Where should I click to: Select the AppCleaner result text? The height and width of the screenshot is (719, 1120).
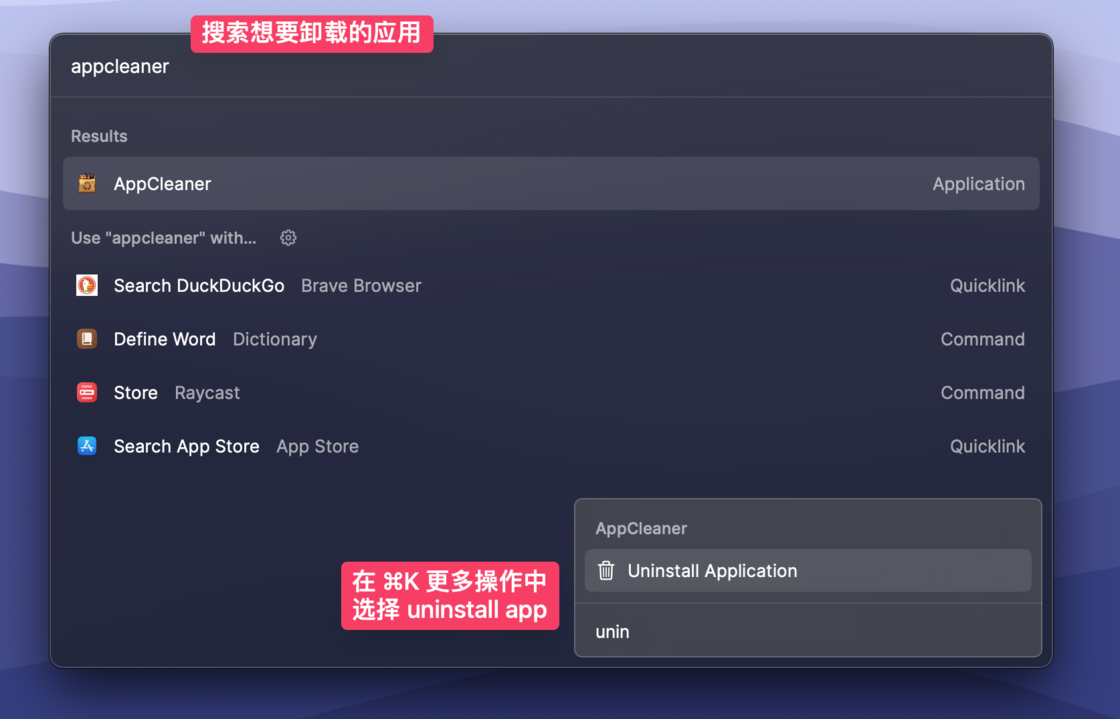pos(162,184)
